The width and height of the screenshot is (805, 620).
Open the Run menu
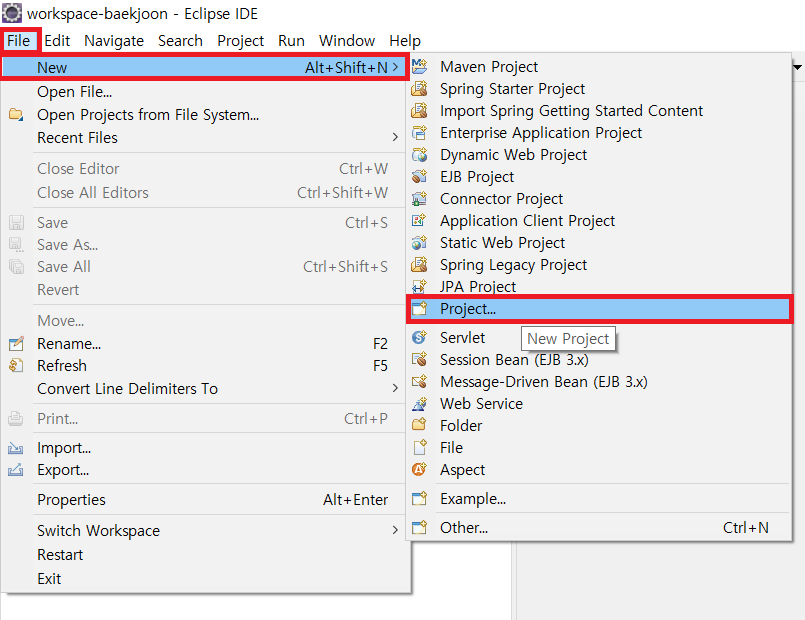(x=291, y=41)
